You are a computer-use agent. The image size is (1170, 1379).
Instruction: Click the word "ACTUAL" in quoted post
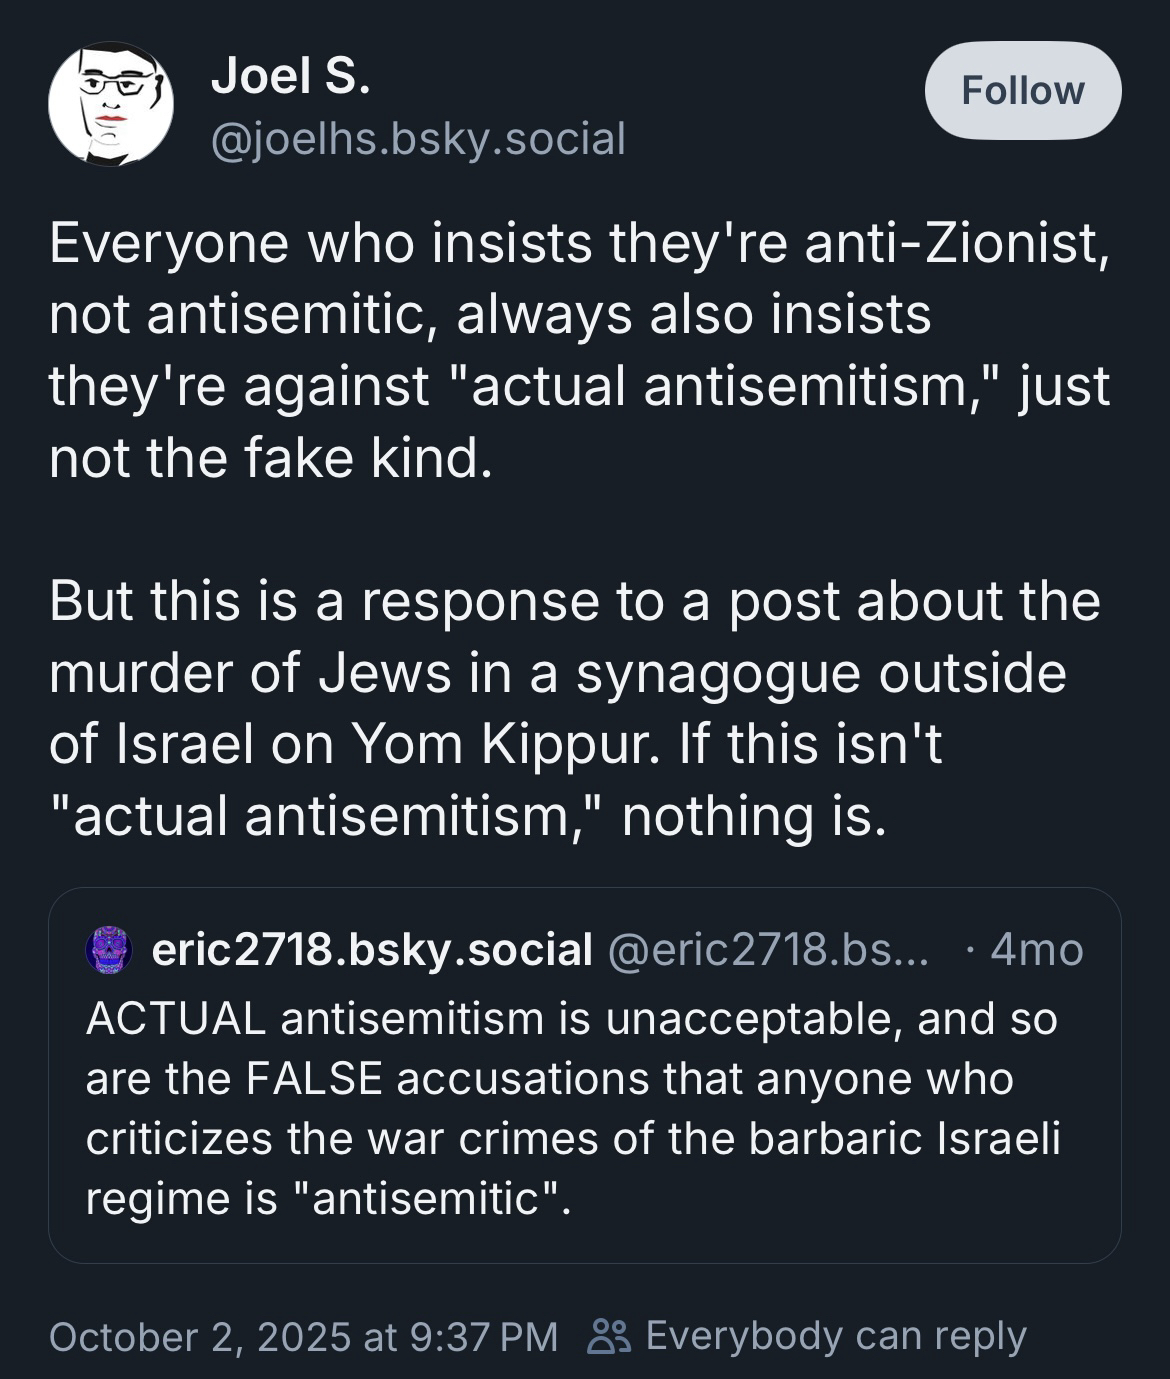[175, 1019]
